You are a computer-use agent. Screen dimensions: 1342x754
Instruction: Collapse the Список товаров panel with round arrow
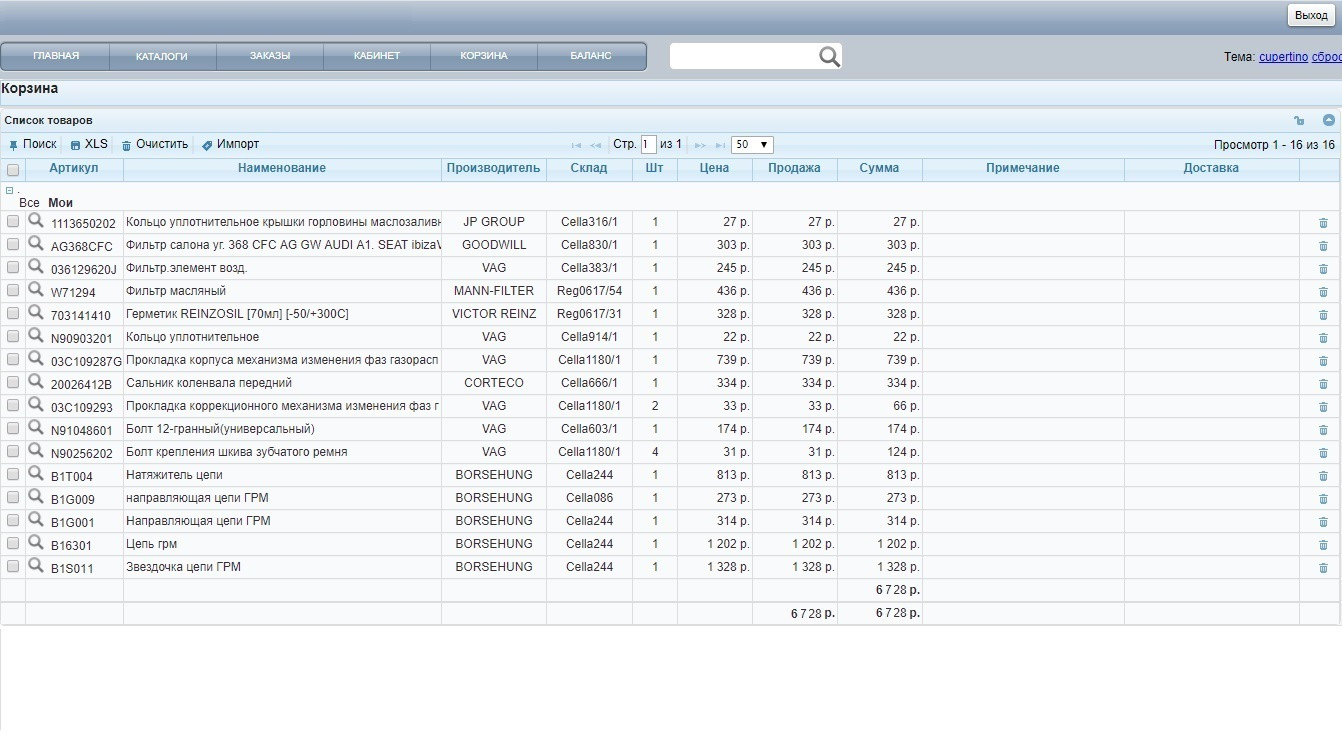tap(1329, 120)
